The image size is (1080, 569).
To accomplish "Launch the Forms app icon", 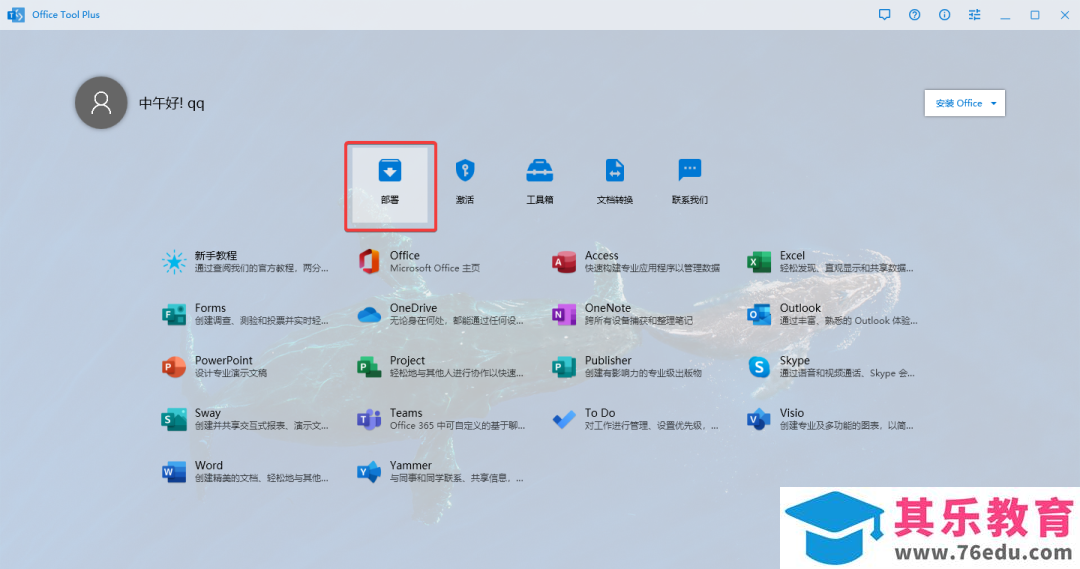I will [x=174, y=314].
